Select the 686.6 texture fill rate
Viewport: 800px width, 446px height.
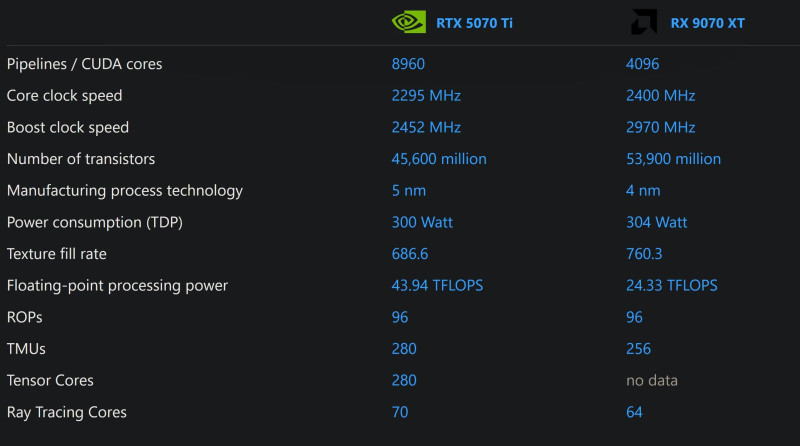click(x=410, y=254)
